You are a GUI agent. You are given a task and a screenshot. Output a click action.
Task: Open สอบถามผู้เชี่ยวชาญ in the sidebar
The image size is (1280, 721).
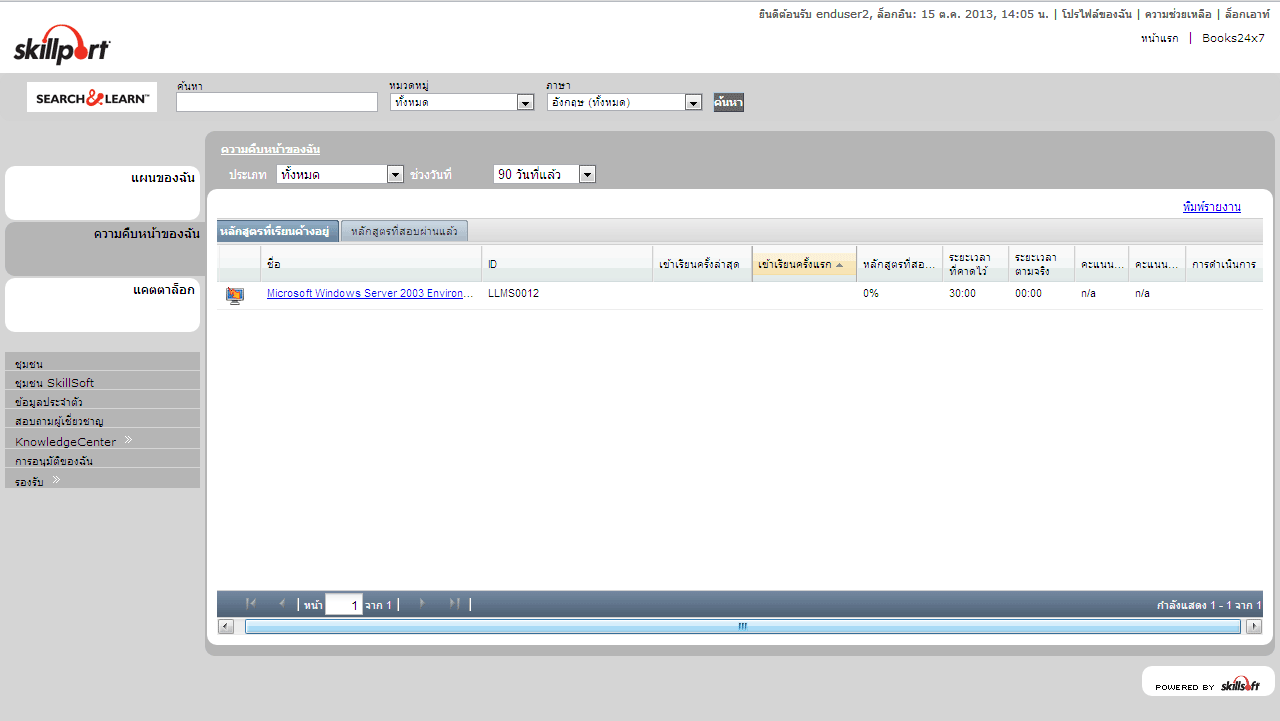point(102,420)
